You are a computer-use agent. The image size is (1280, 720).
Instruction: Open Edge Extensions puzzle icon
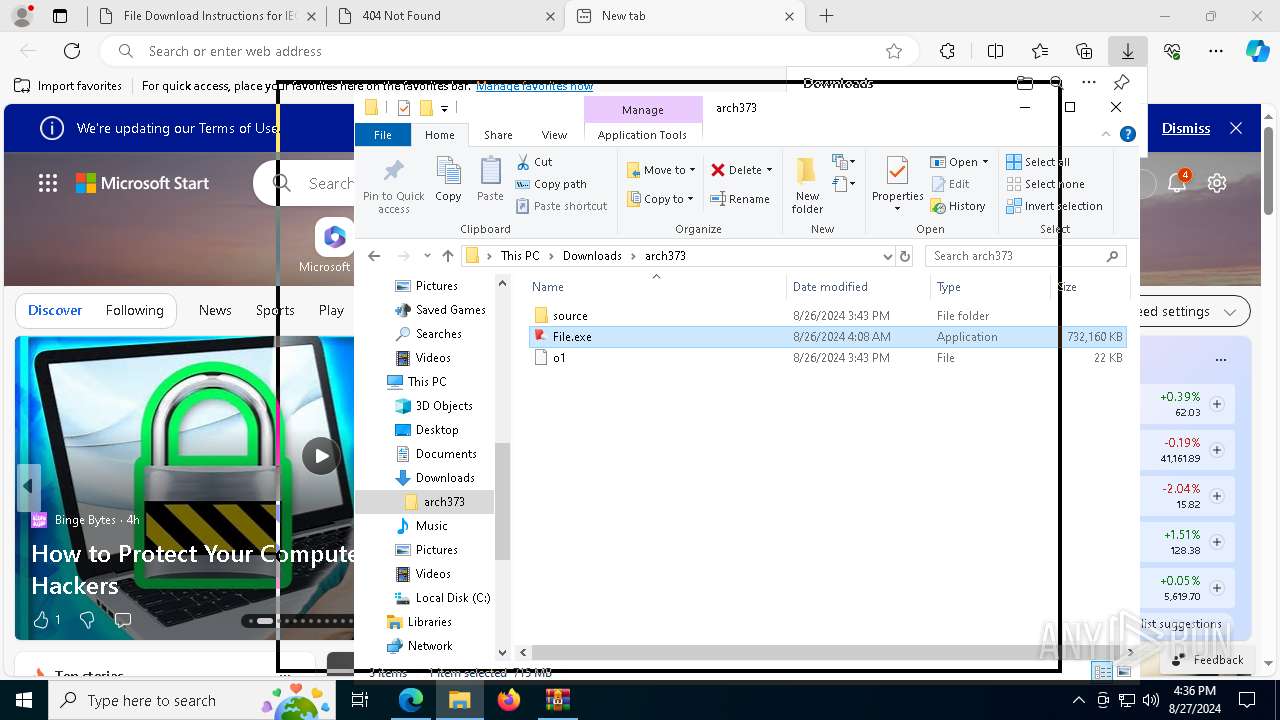[947, 51]
